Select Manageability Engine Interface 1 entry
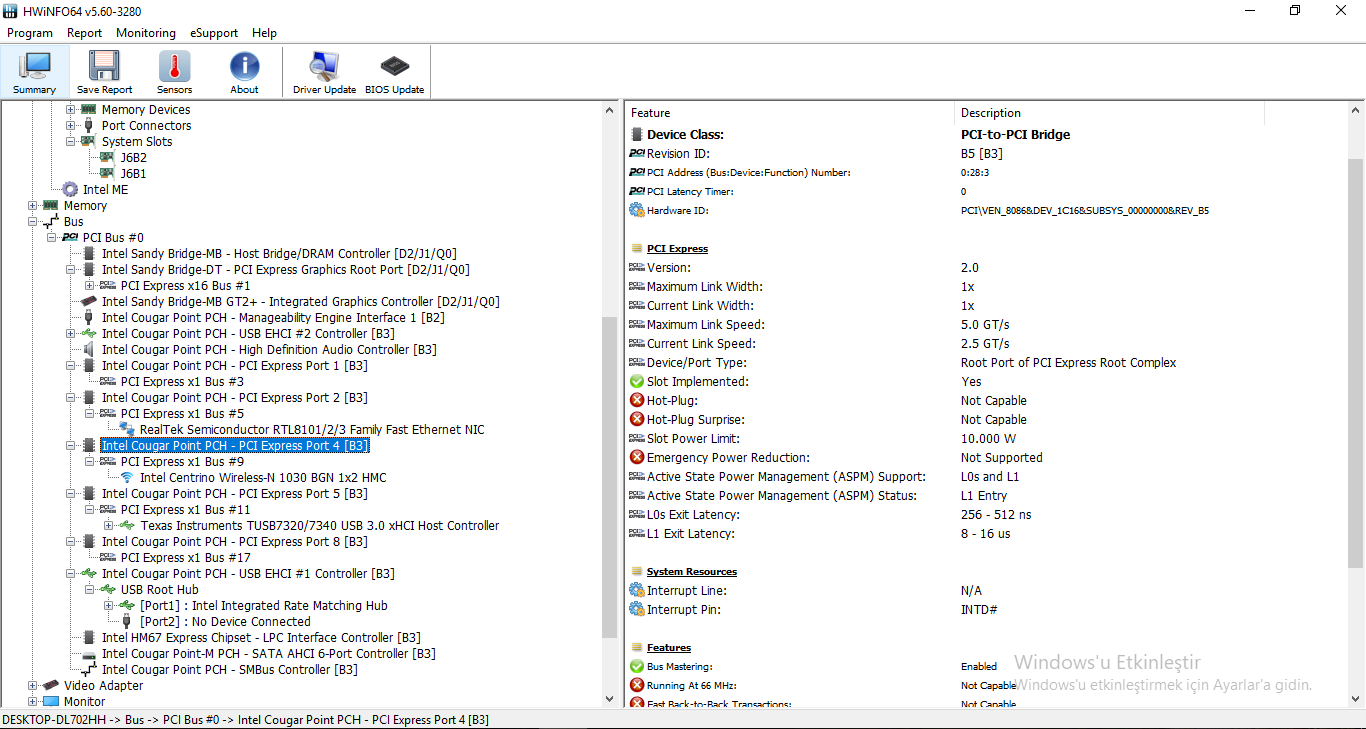The width and height of the screenshot is (1366, 729). tap(273, 317)
